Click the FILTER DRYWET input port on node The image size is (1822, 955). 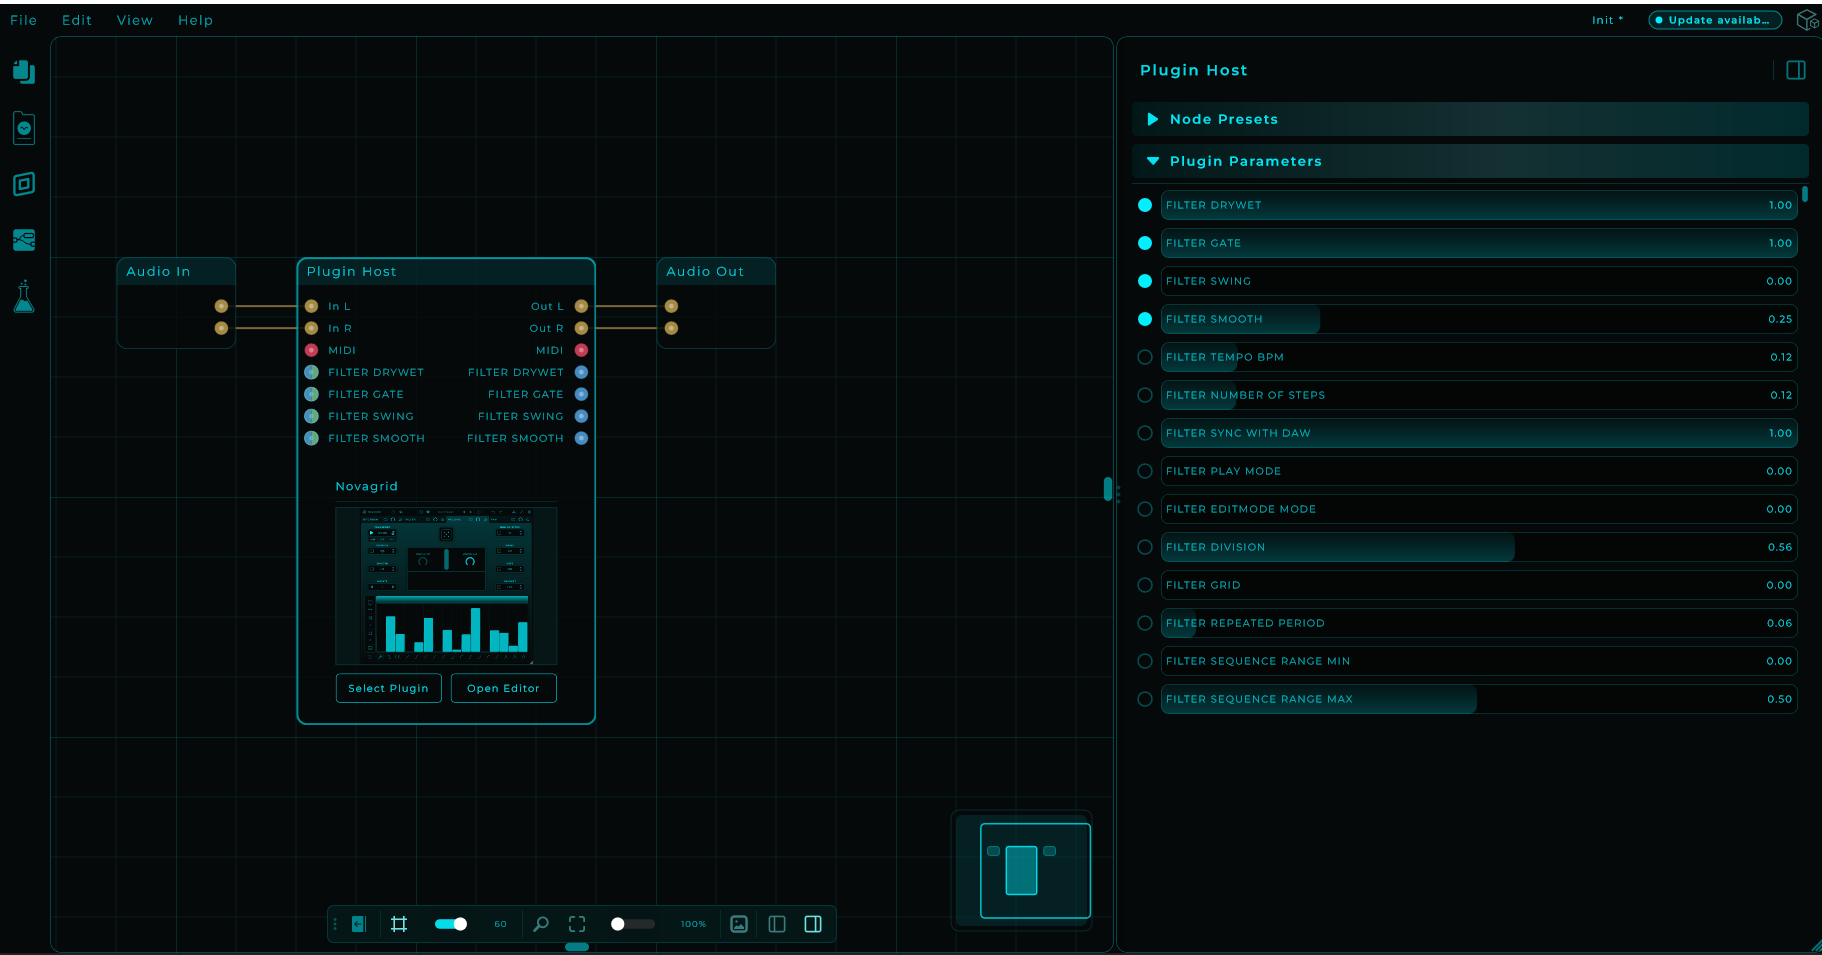[312, 372]
